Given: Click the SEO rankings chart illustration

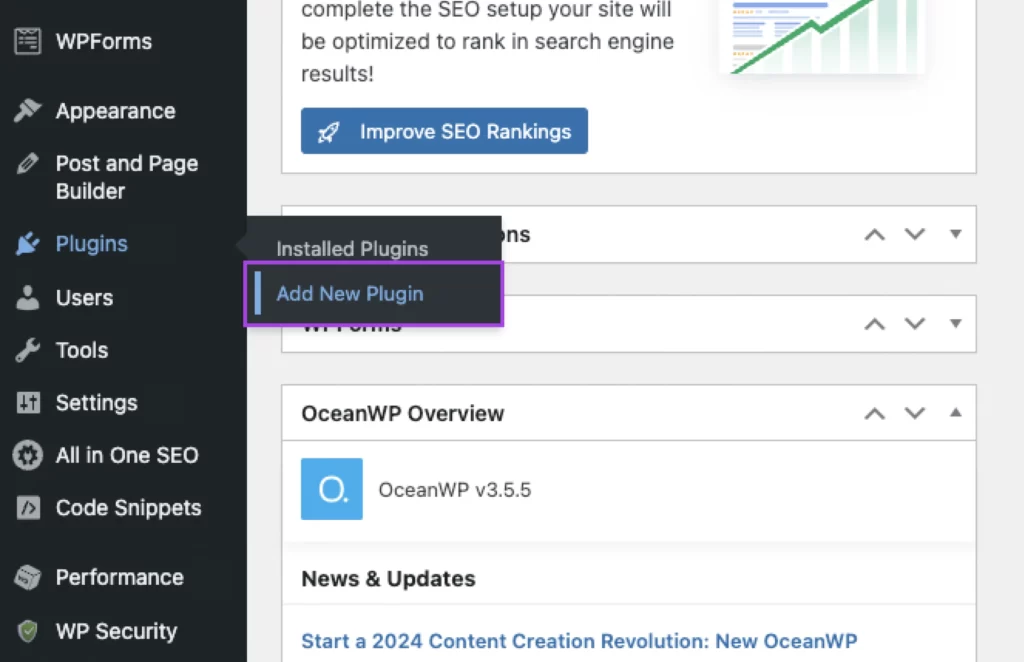Looking at the screenshot, I should (824, 37).
